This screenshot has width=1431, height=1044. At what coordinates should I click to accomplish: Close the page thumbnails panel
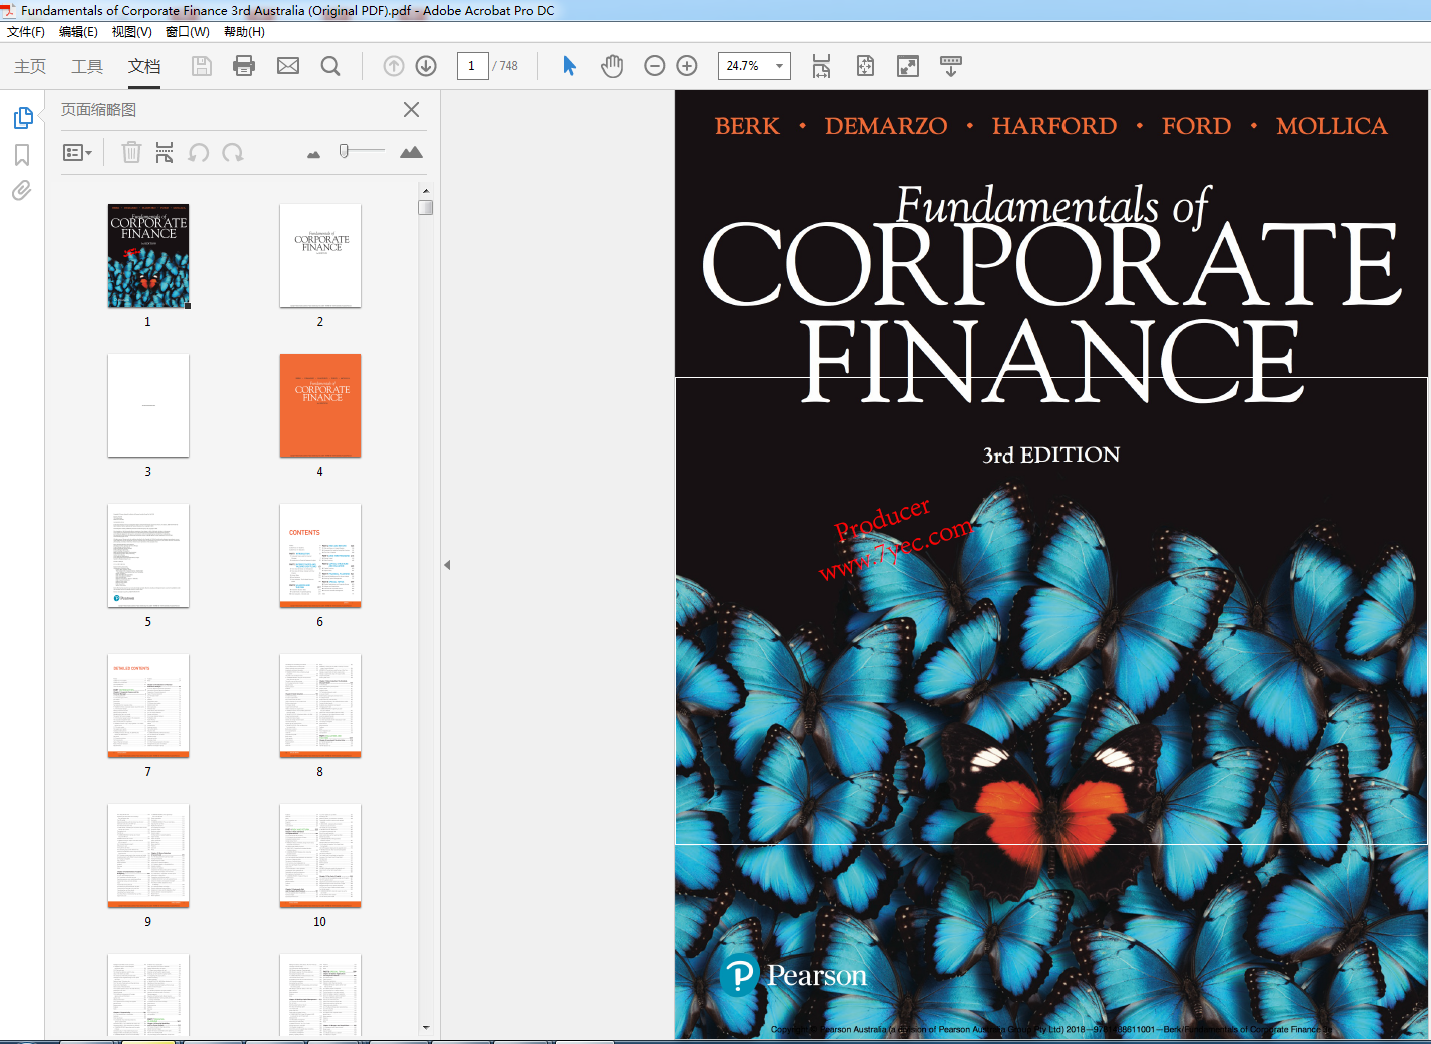tap(411, 109)
